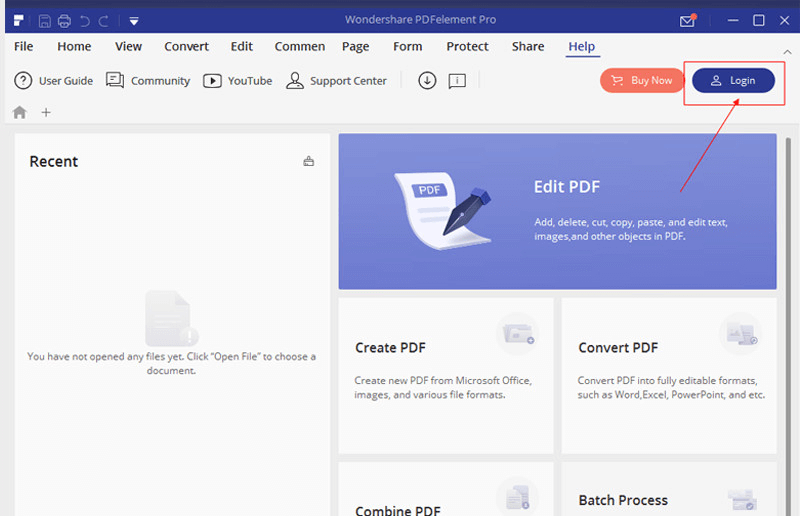Clear recent list with the broom icon
Image resolution: width=800 pixels, height=516 pixels.
[309, 161]
